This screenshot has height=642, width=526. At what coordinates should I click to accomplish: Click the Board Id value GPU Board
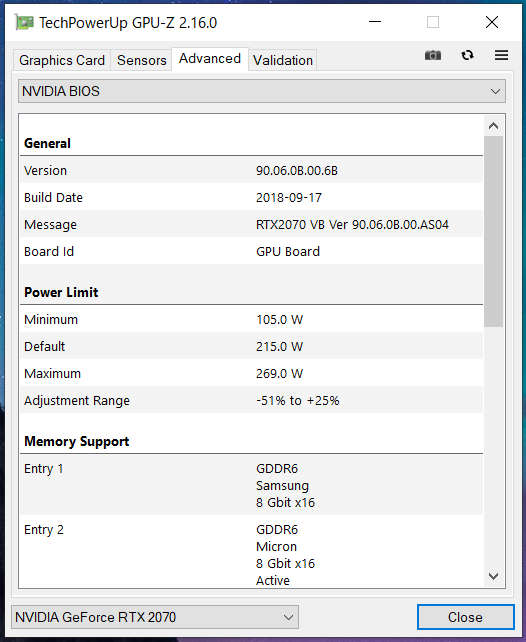(288, 251)
